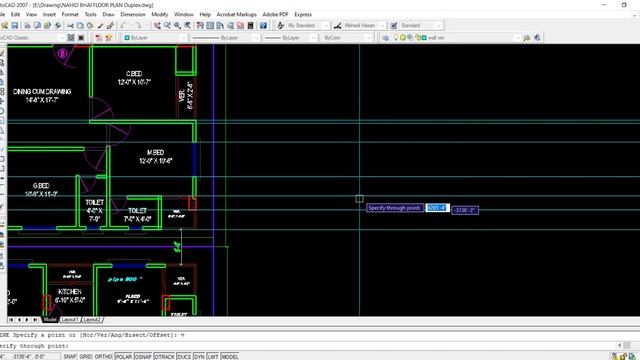Toggle OSNAP in status bar

pos(143,356)
